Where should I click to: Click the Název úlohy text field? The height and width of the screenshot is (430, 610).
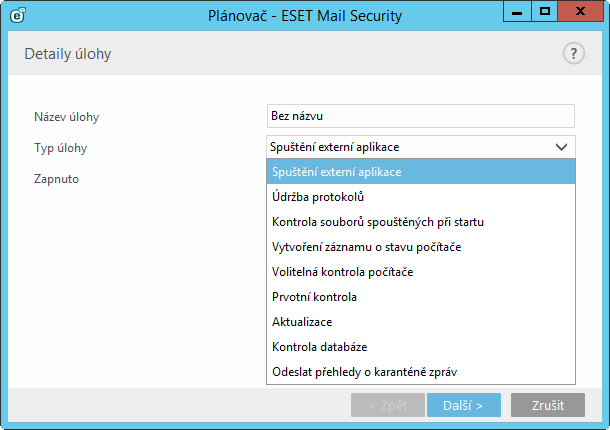[x=421, y=116]
